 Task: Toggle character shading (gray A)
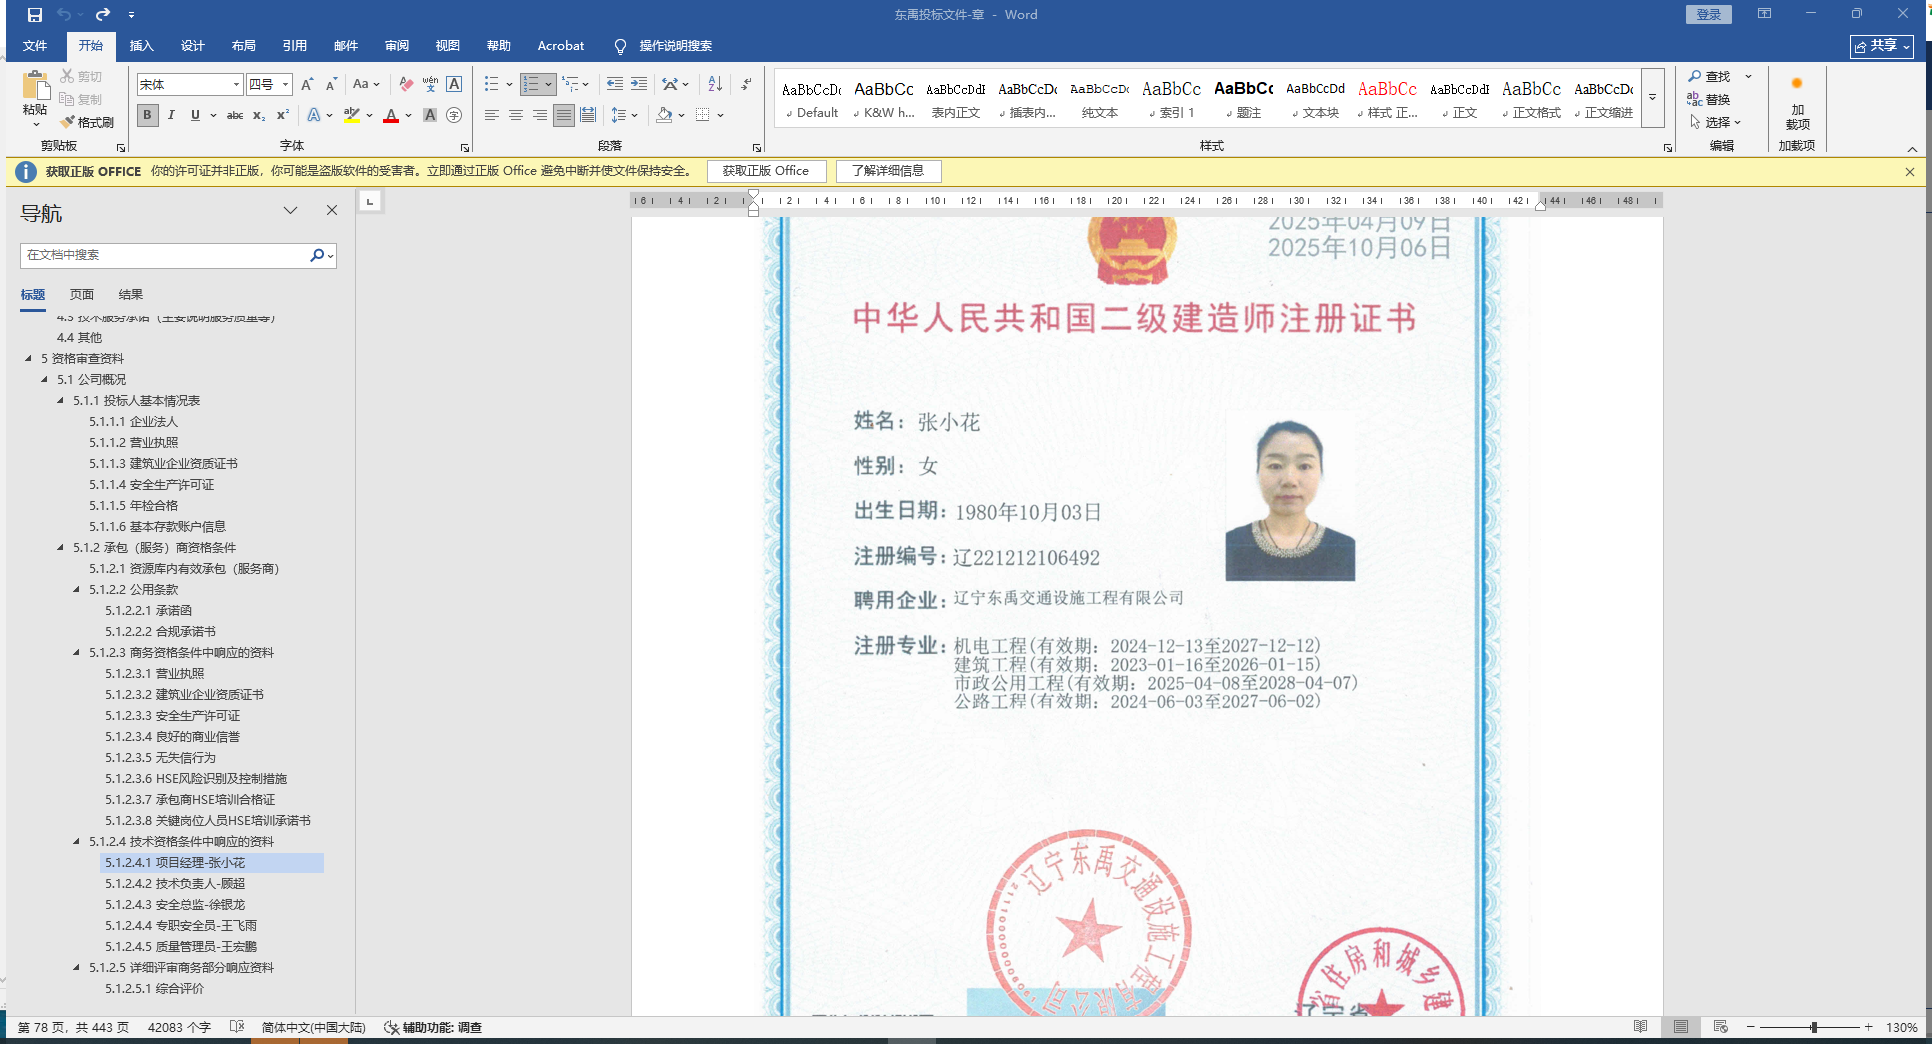pyautogui.click(x=430, y=115)
